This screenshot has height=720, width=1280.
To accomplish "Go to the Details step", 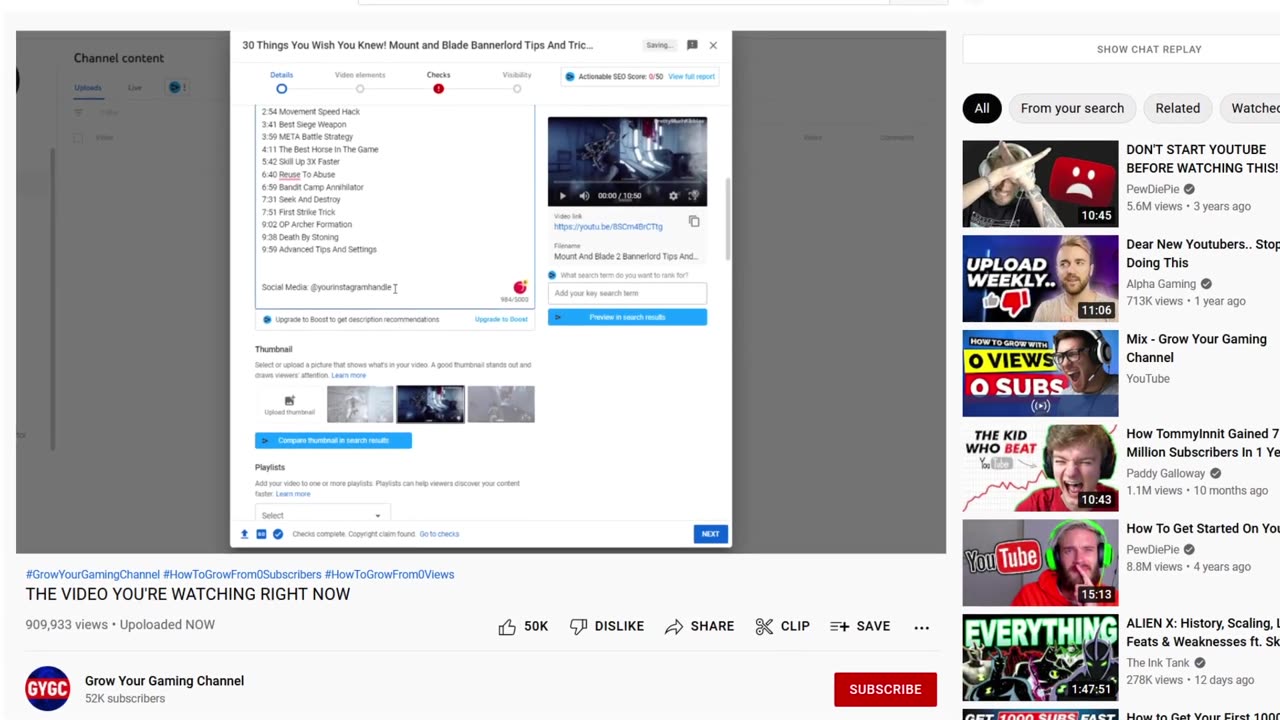I will [x=281, y=82].
